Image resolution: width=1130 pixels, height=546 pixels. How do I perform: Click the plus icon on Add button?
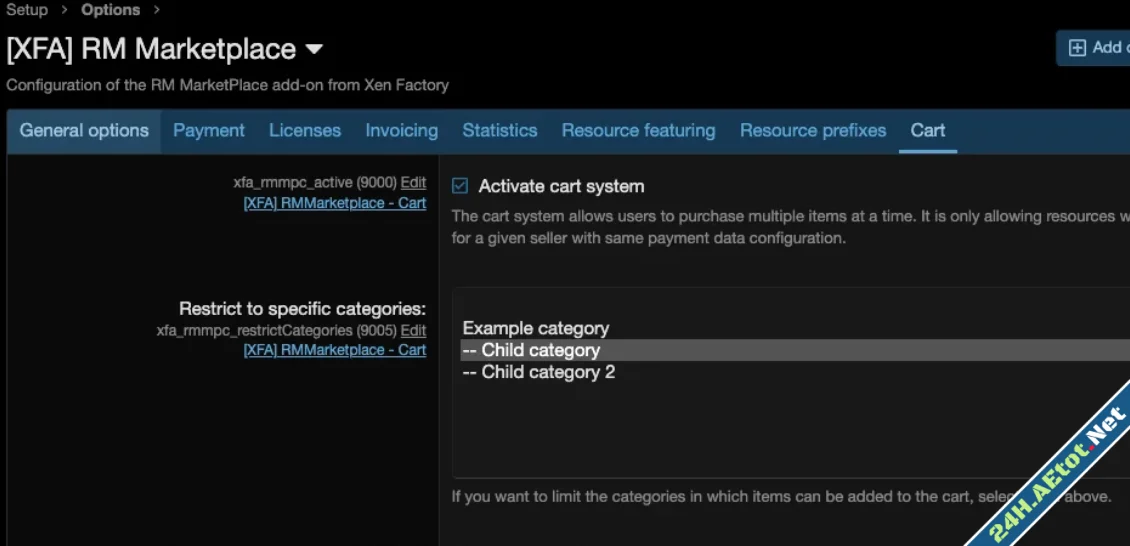[x=1077, y=48]
